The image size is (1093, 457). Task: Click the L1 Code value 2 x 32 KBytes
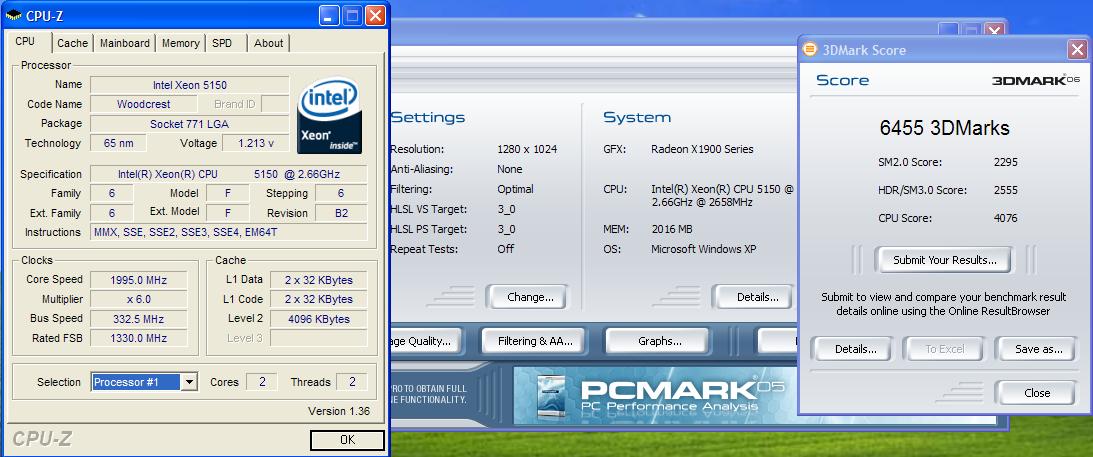(319, 300)
